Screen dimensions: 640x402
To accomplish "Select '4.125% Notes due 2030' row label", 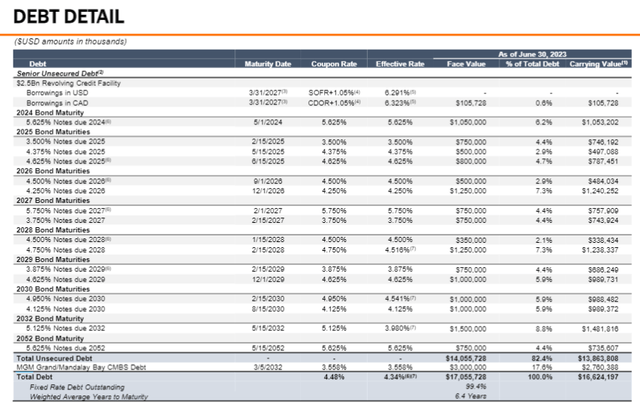I will tap(65, 309).
